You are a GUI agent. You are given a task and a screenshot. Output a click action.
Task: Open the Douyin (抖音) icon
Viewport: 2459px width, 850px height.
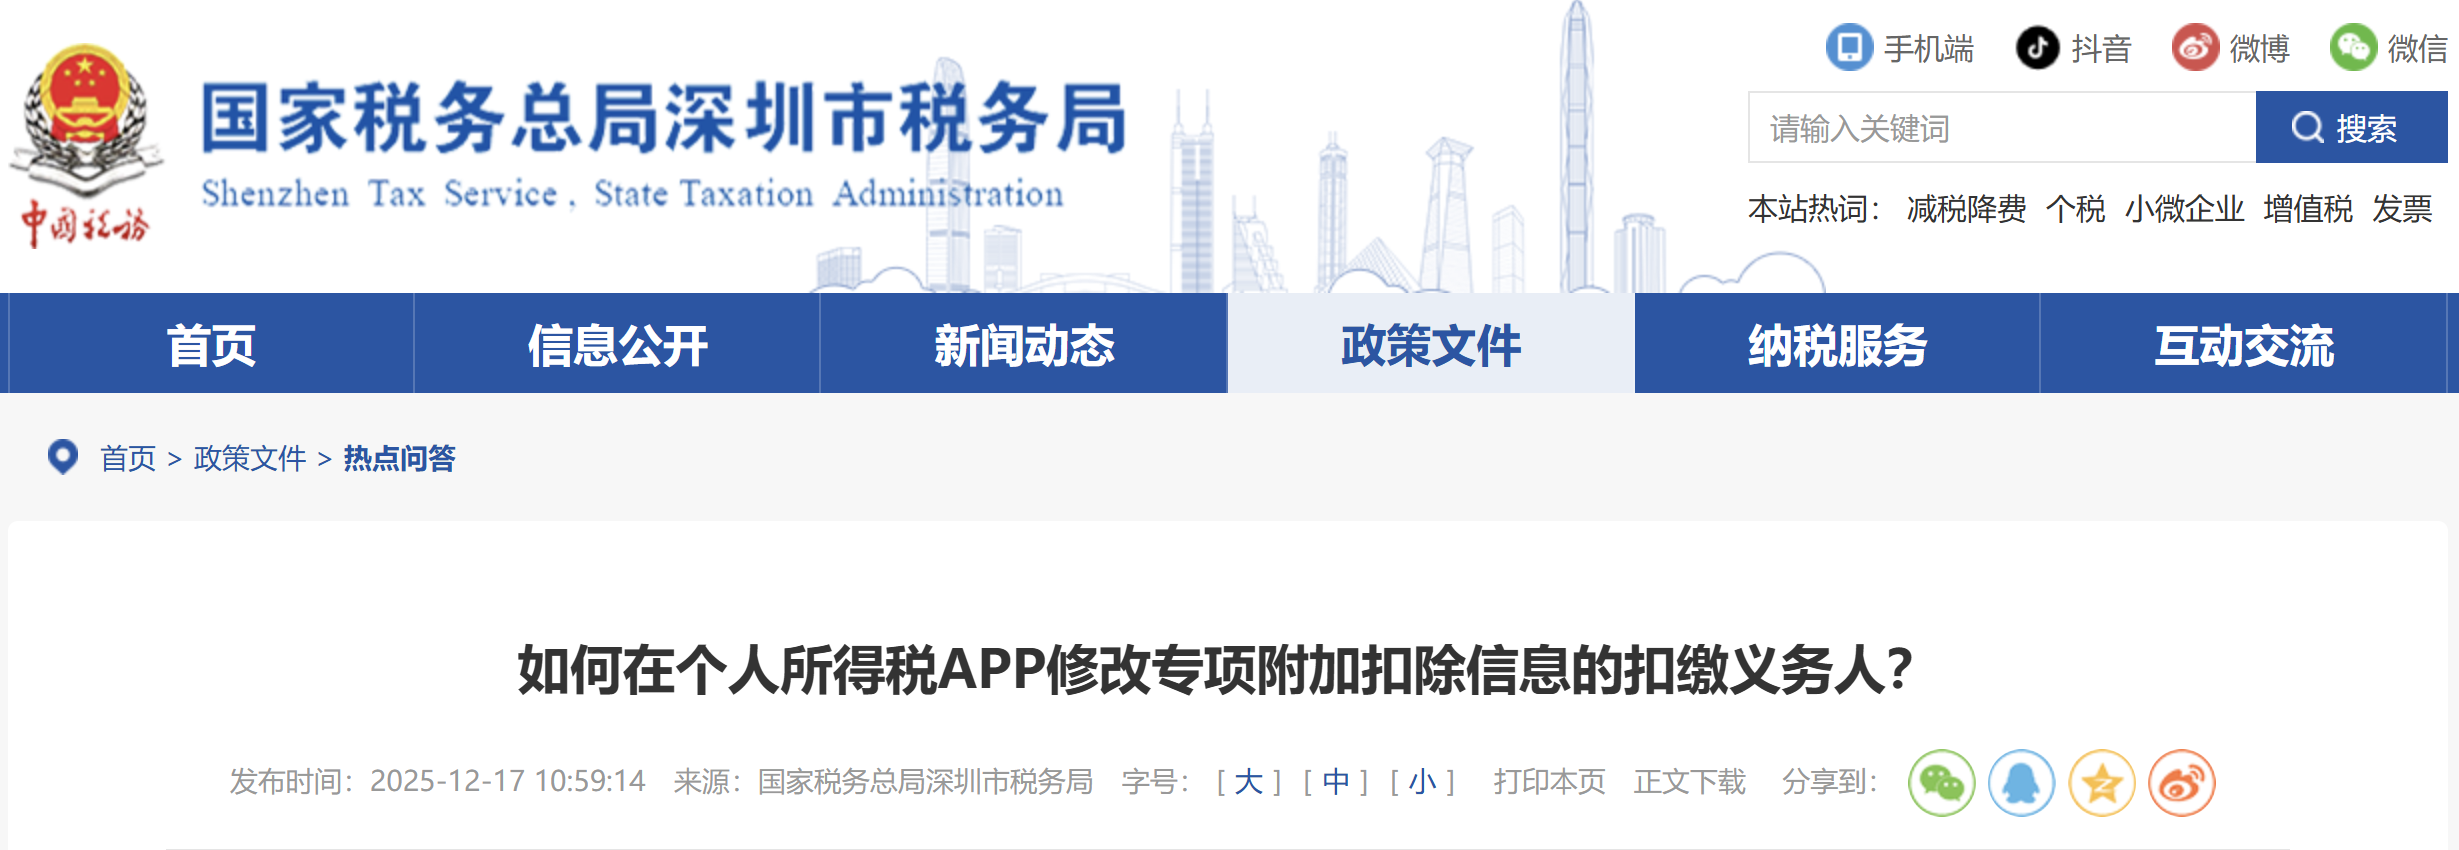(x=2037, y=47)
